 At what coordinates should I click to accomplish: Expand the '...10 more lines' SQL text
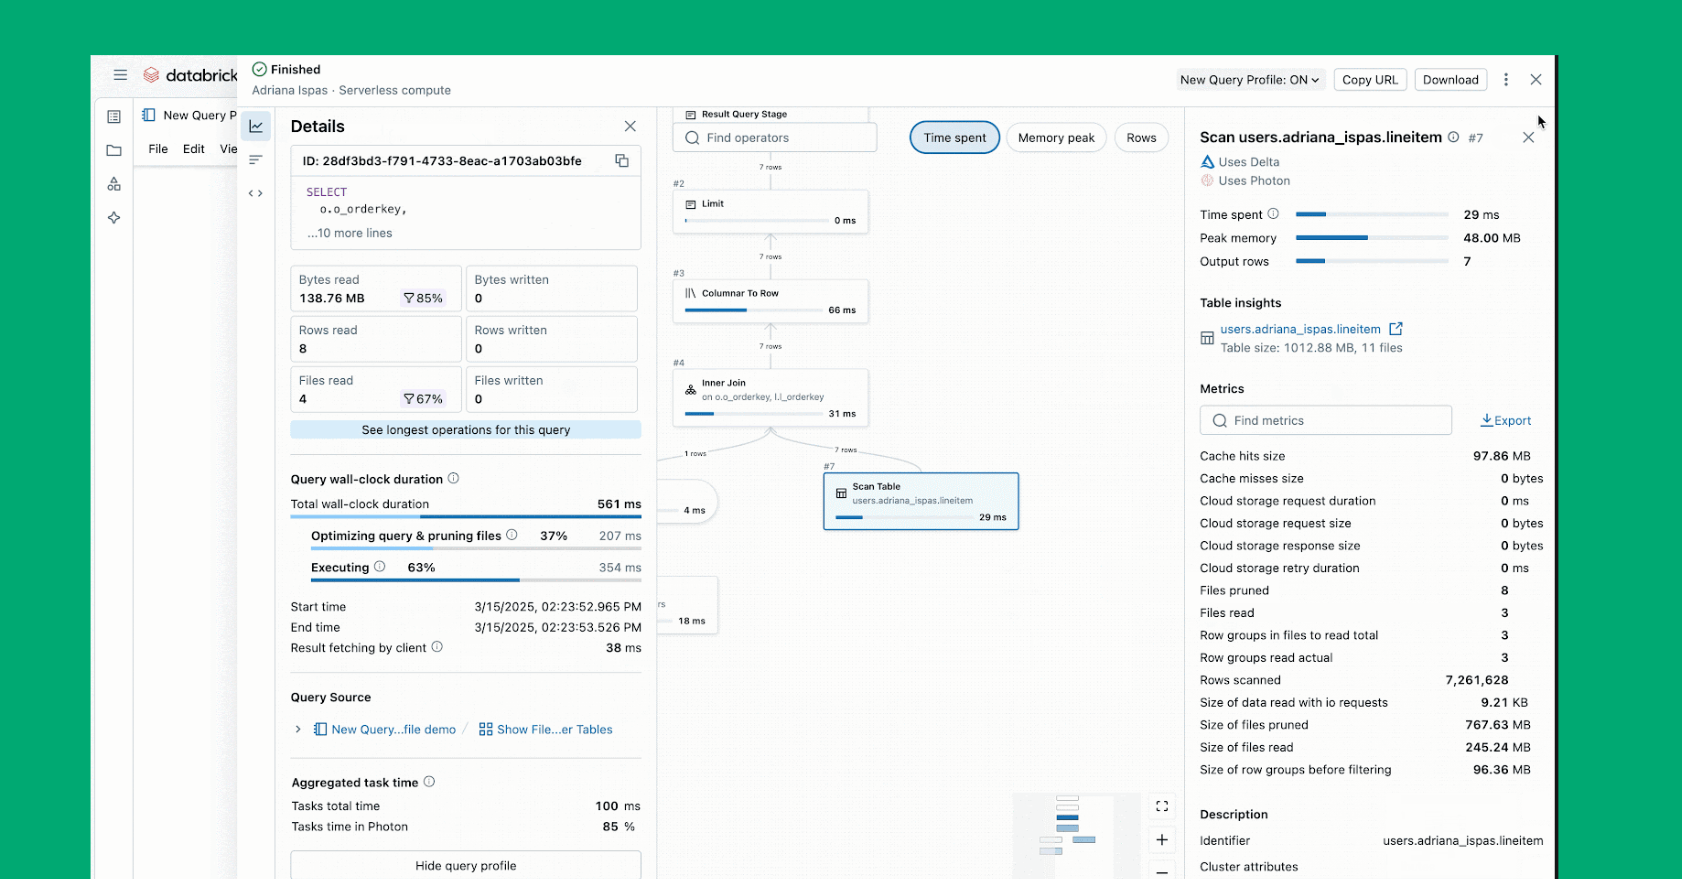coord(350,233)
